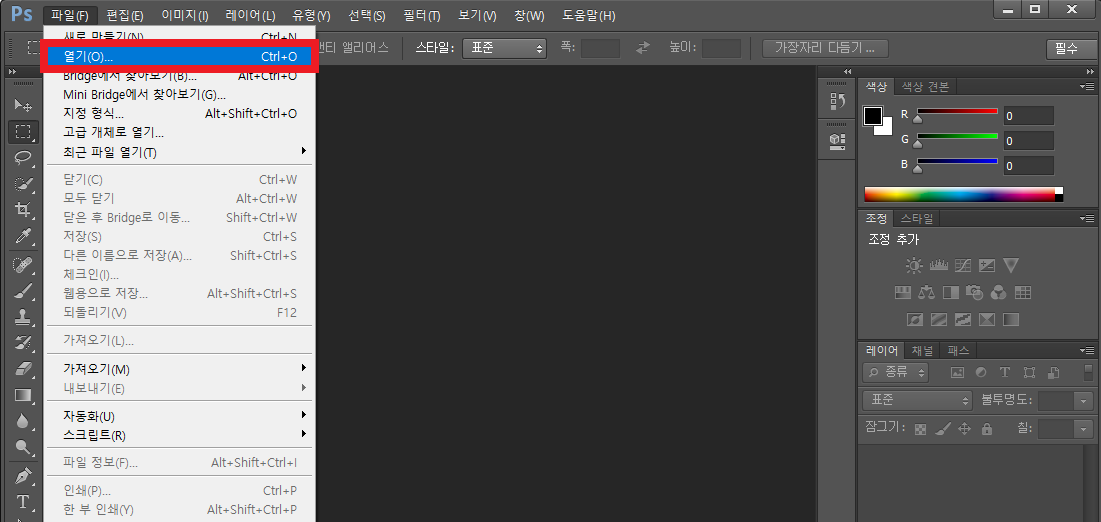1101x522 pixels.
Task: Add a Brightness/Contrast adjustment (sun icon)
Action: click(914, 266)
